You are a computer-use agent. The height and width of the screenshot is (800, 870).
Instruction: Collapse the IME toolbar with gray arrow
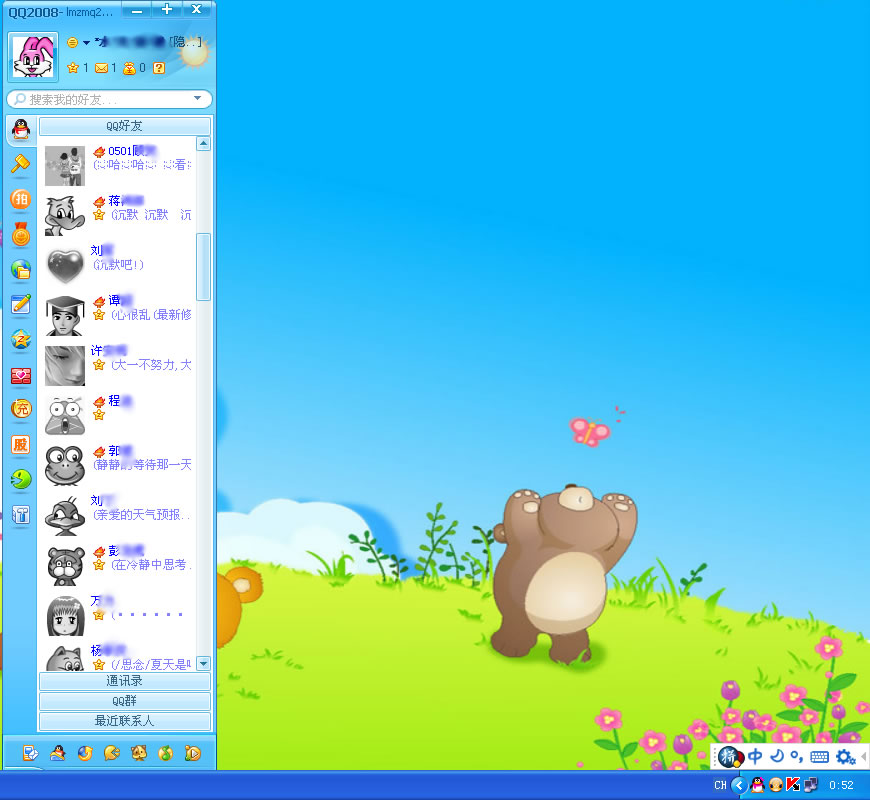[x=864, y=757]
